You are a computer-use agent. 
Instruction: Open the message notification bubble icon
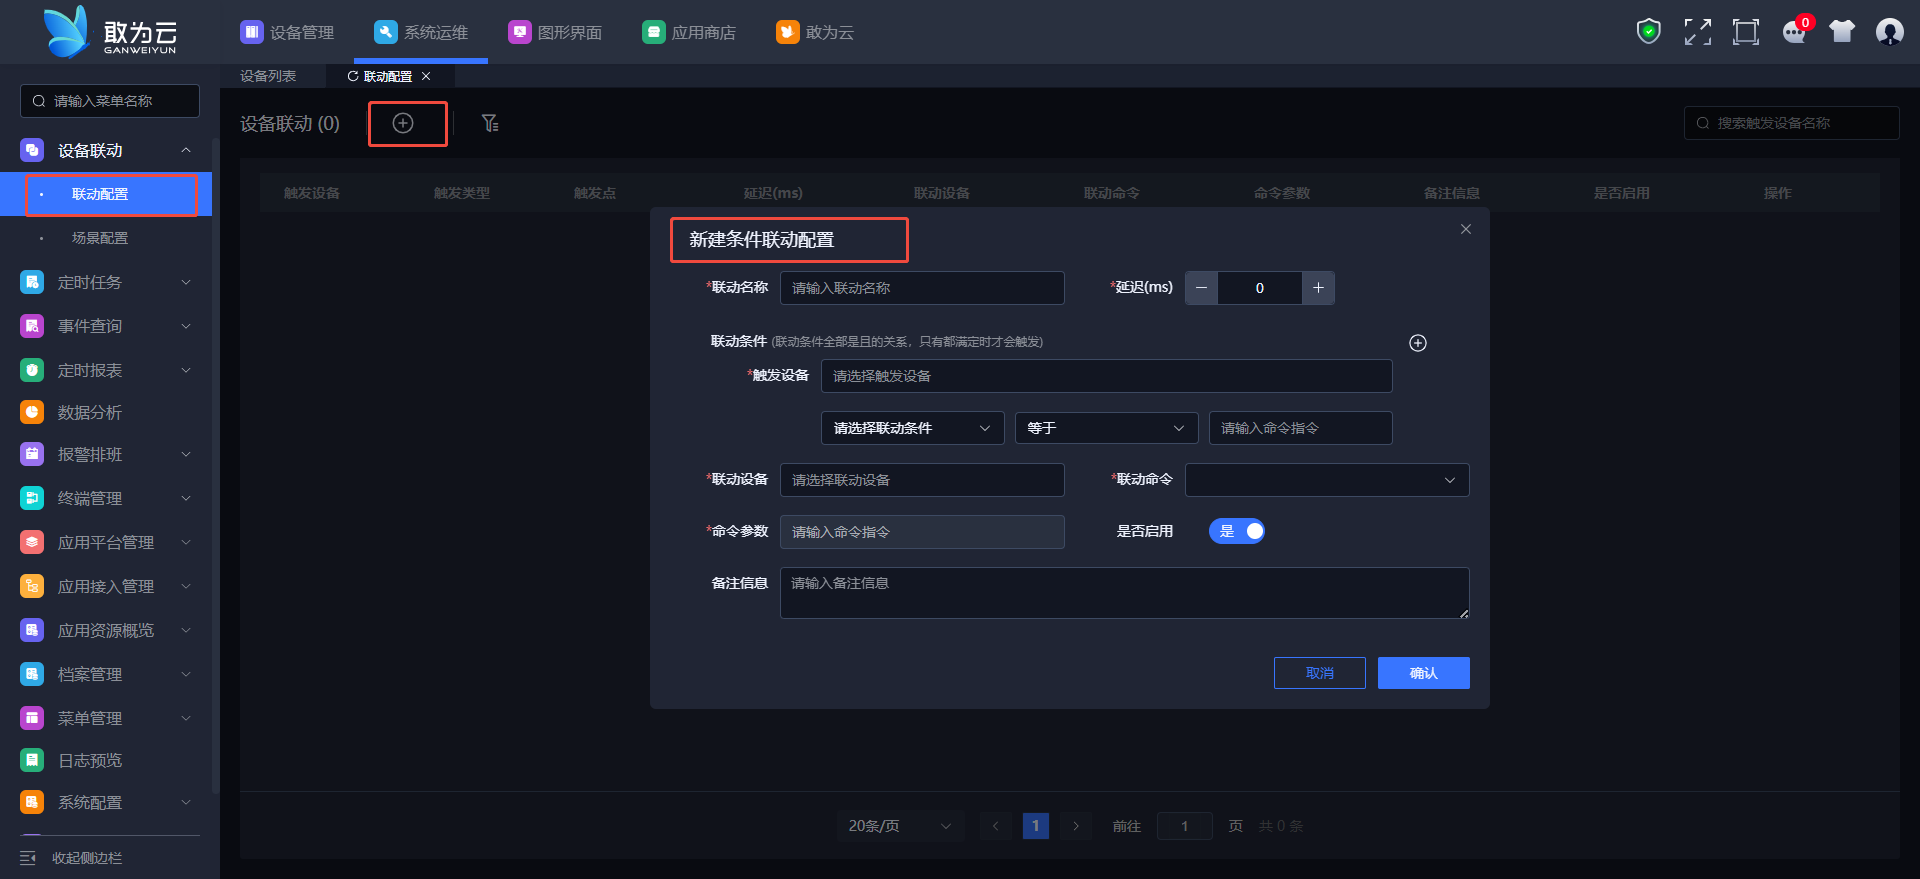click(x=1794, y=32)
